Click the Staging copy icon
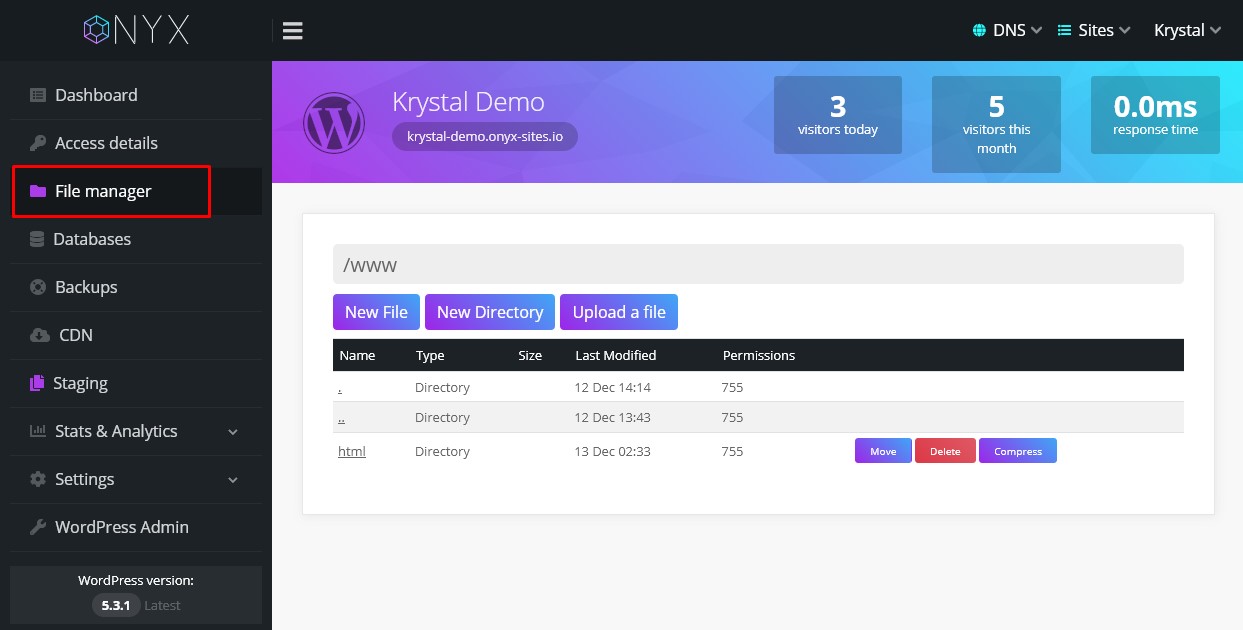1243x630 pixels. [38, 383]
